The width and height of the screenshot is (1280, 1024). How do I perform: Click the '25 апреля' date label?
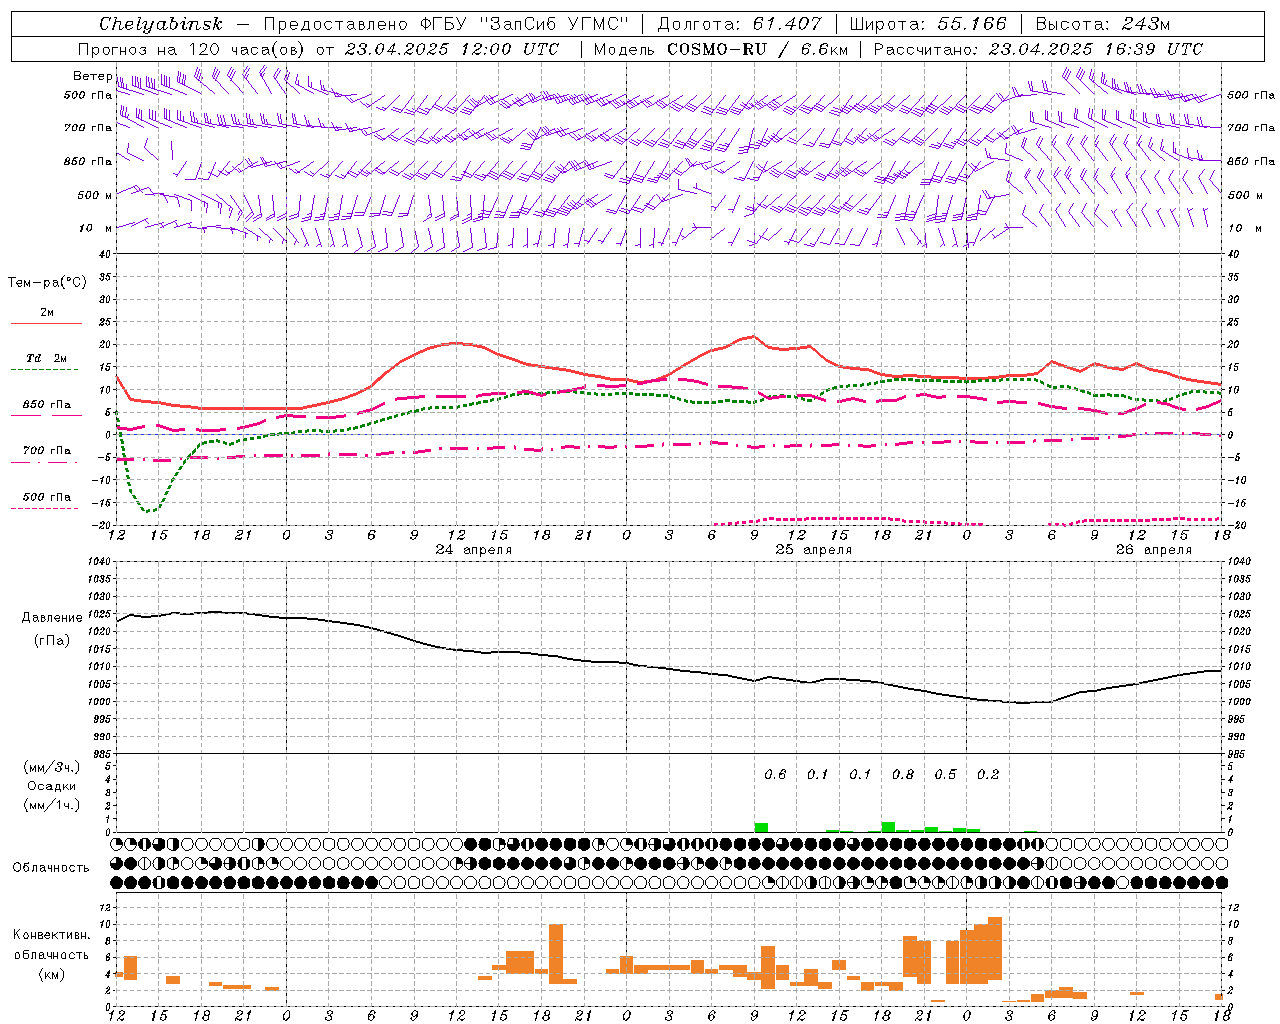[813, 550]
